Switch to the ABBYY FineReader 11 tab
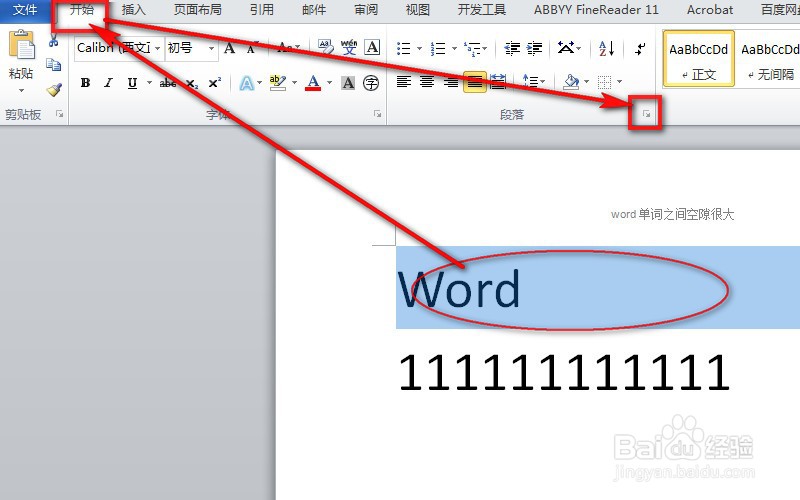The height and width of the screenshot is (500, 800). tap(596, 10)
